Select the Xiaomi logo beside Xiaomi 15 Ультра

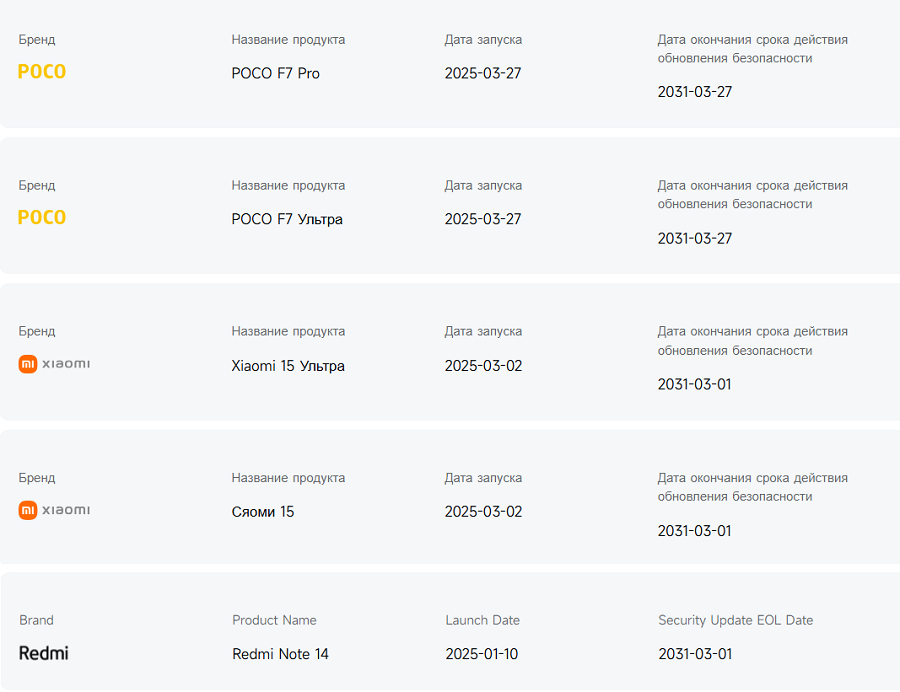point(54,364)
